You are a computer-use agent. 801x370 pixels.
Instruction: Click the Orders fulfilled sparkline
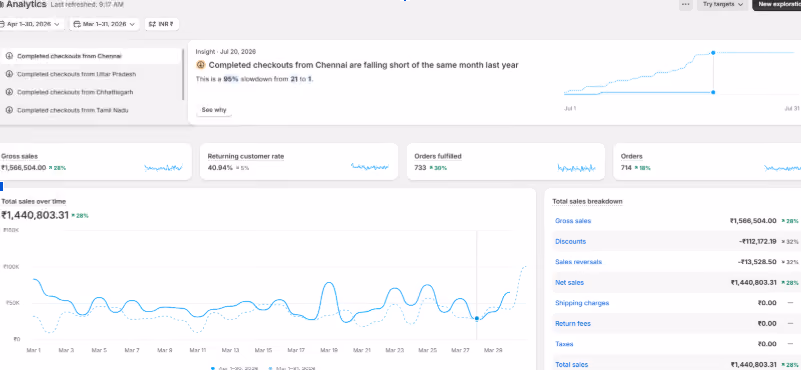pos(577,167)
